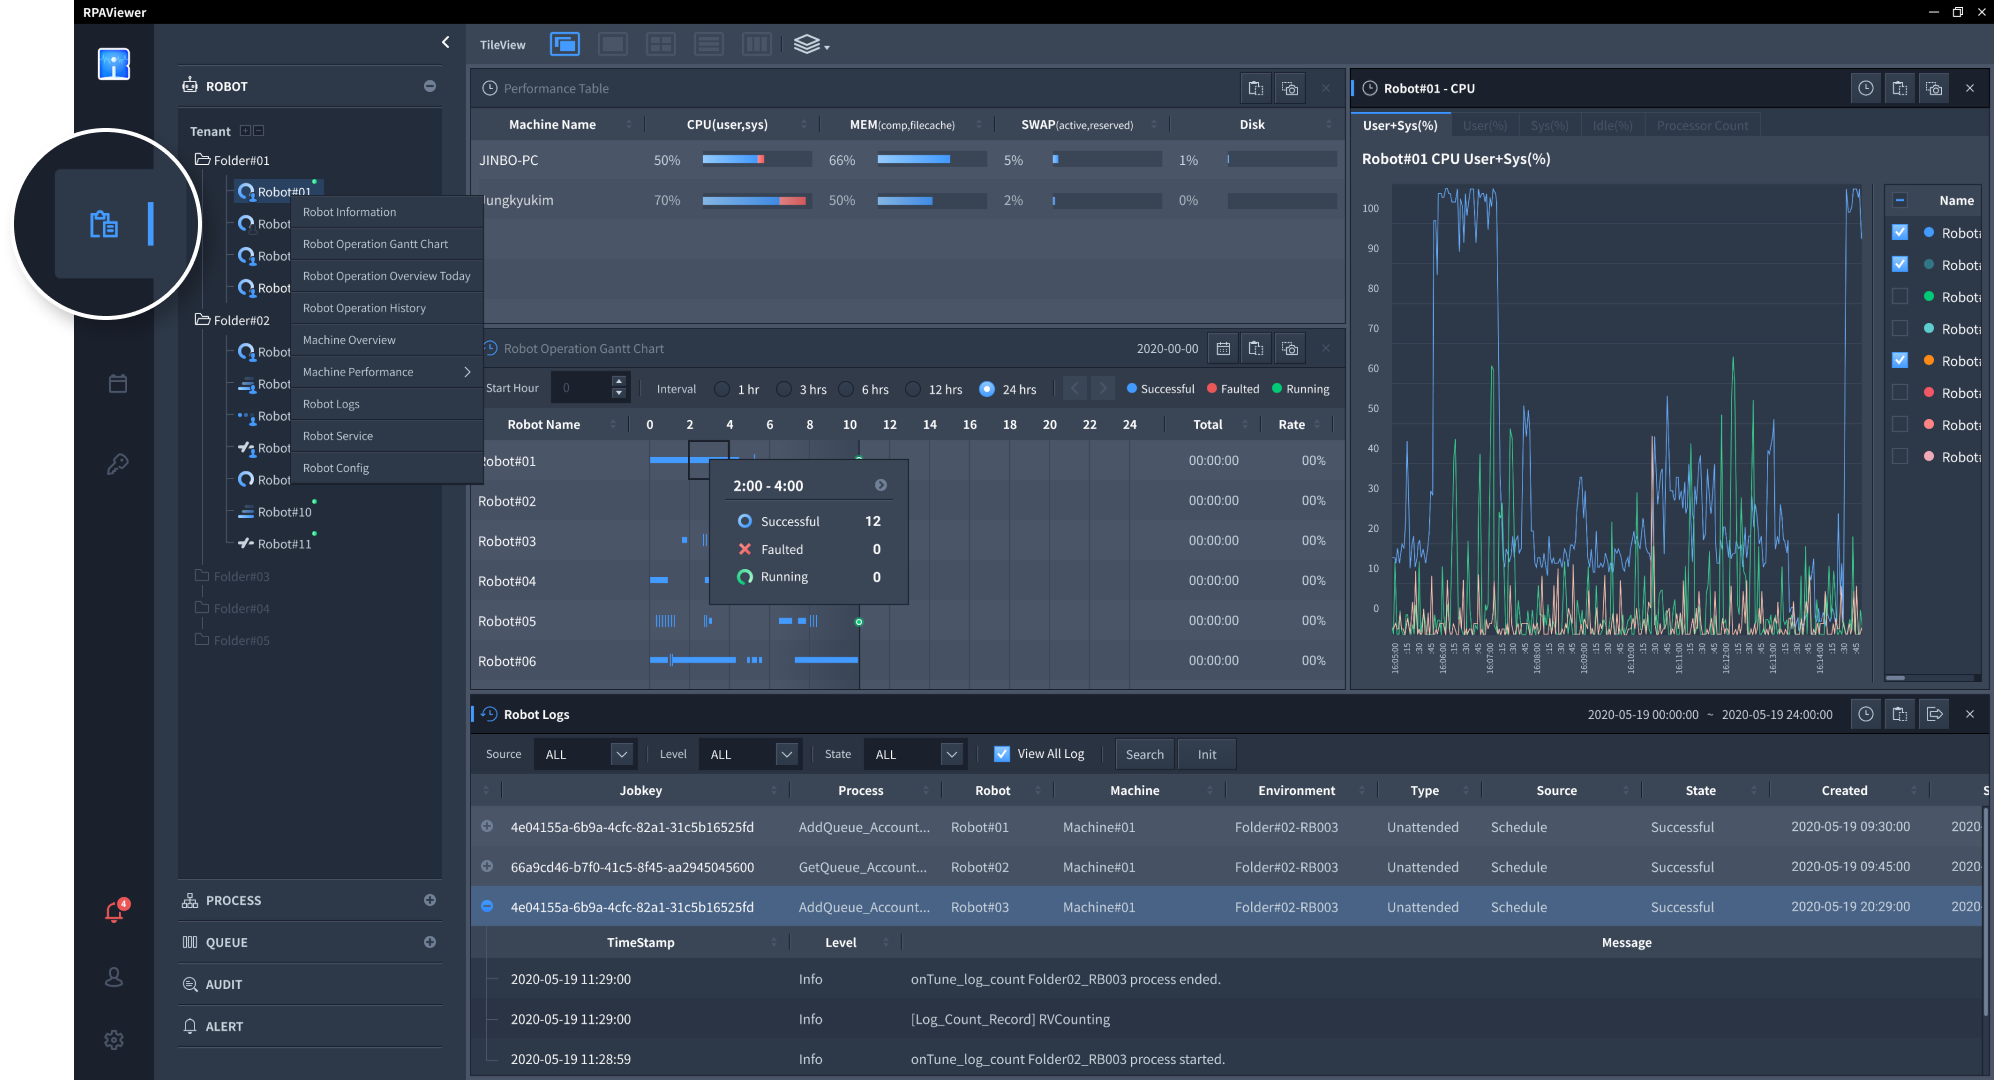1994x1080 pixels.
Task: Uncheck the View All Log checkbox
Action: pos(1002,754)
